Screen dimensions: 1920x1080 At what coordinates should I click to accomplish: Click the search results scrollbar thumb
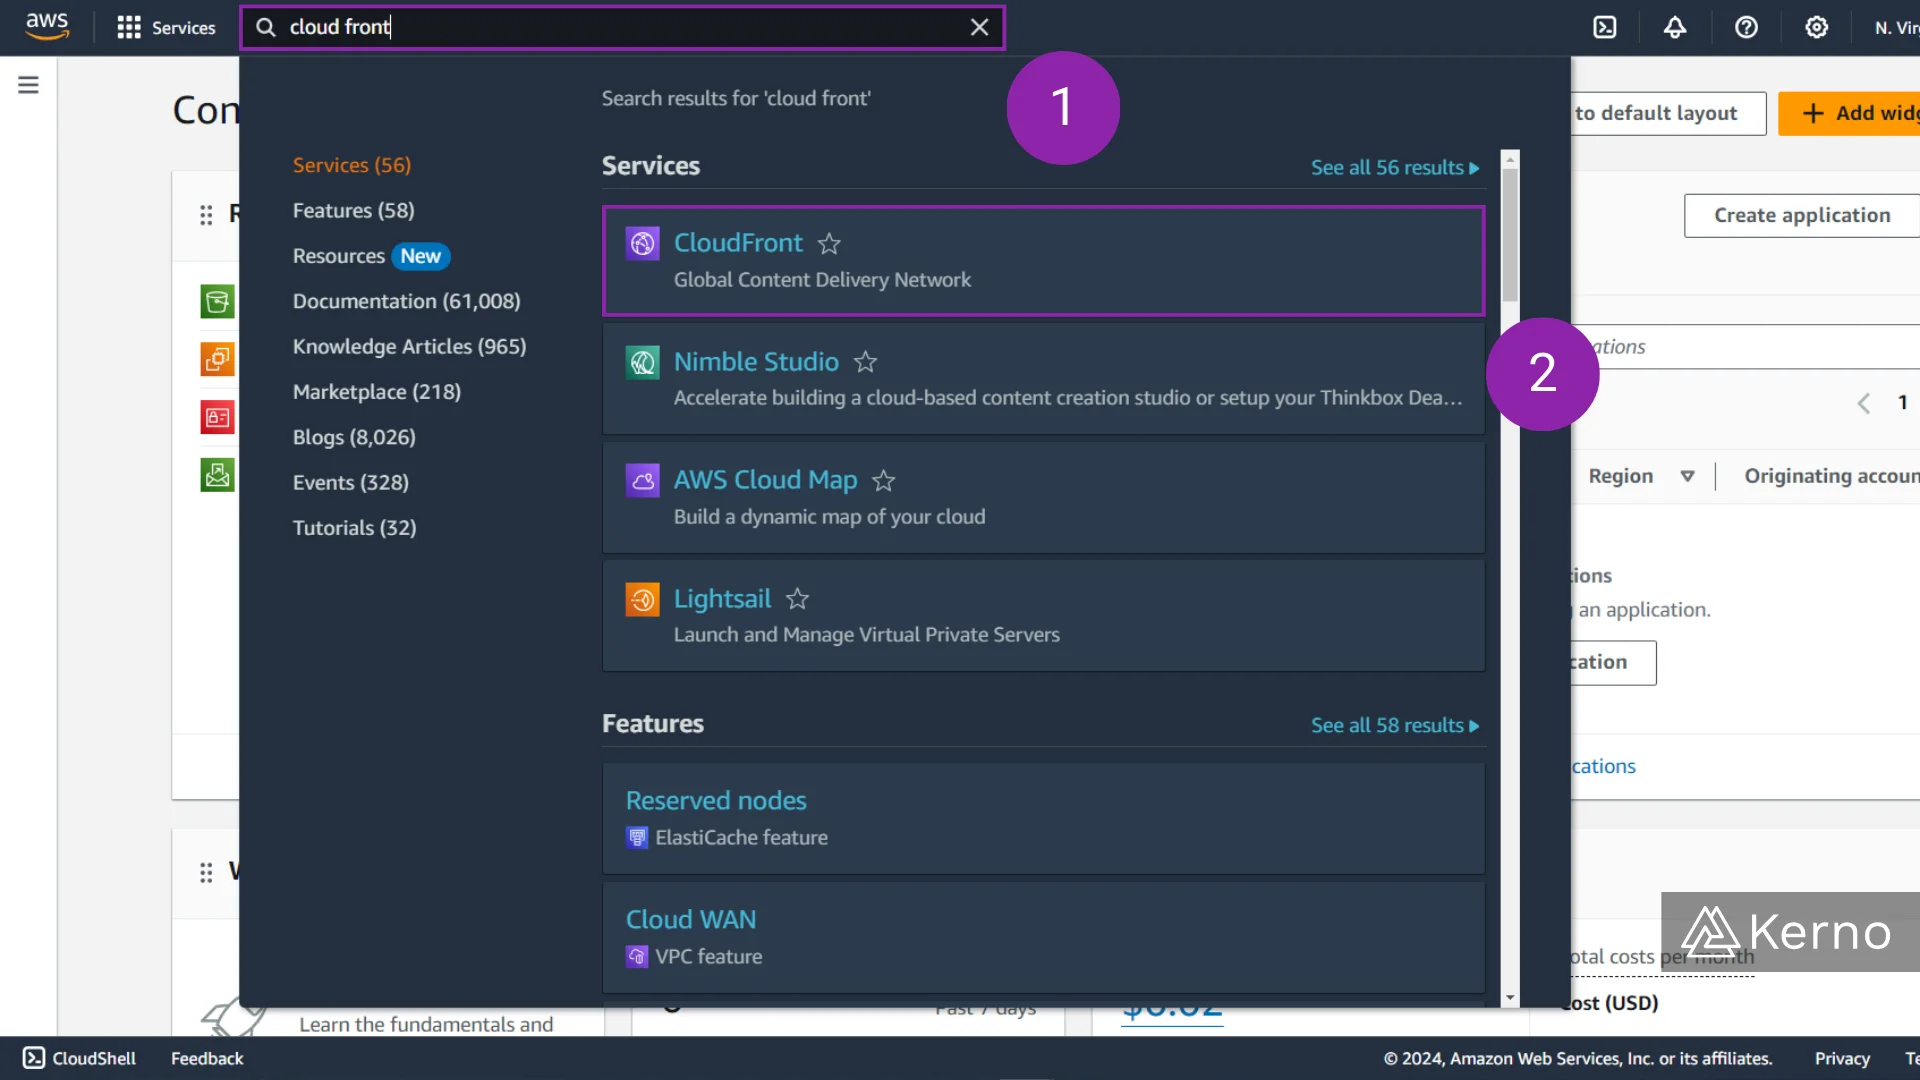pyautogui.click(x=1510, y=236)
